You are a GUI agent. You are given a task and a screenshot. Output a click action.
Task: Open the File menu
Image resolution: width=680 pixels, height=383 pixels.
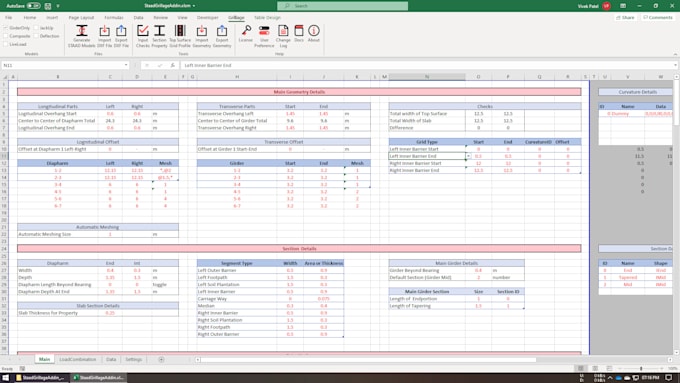coord(8,17)
